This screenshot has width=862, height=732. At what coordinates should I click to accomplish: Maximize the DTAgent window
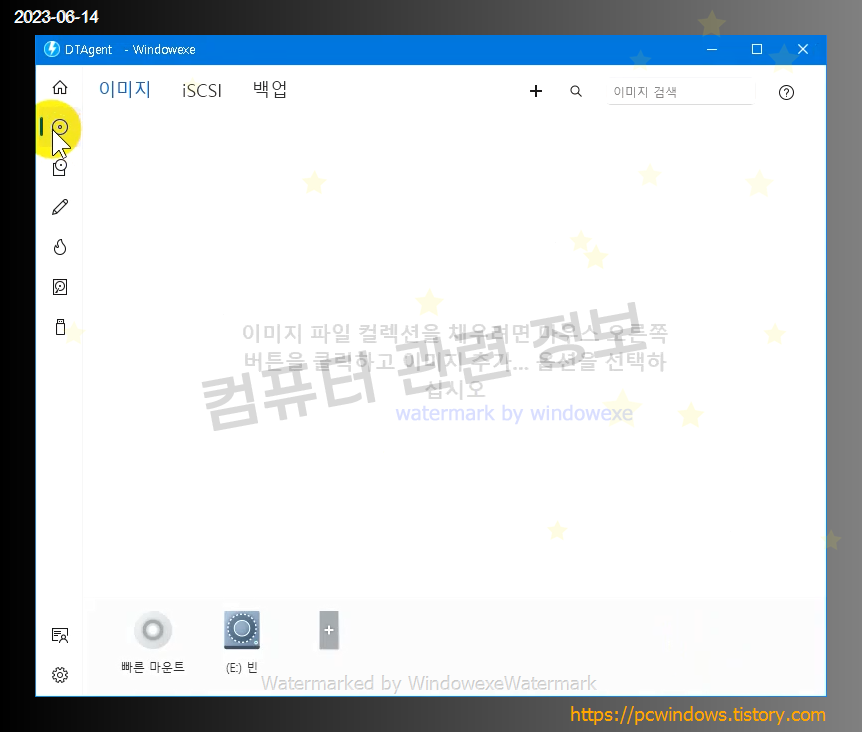(x=757, y=49)
